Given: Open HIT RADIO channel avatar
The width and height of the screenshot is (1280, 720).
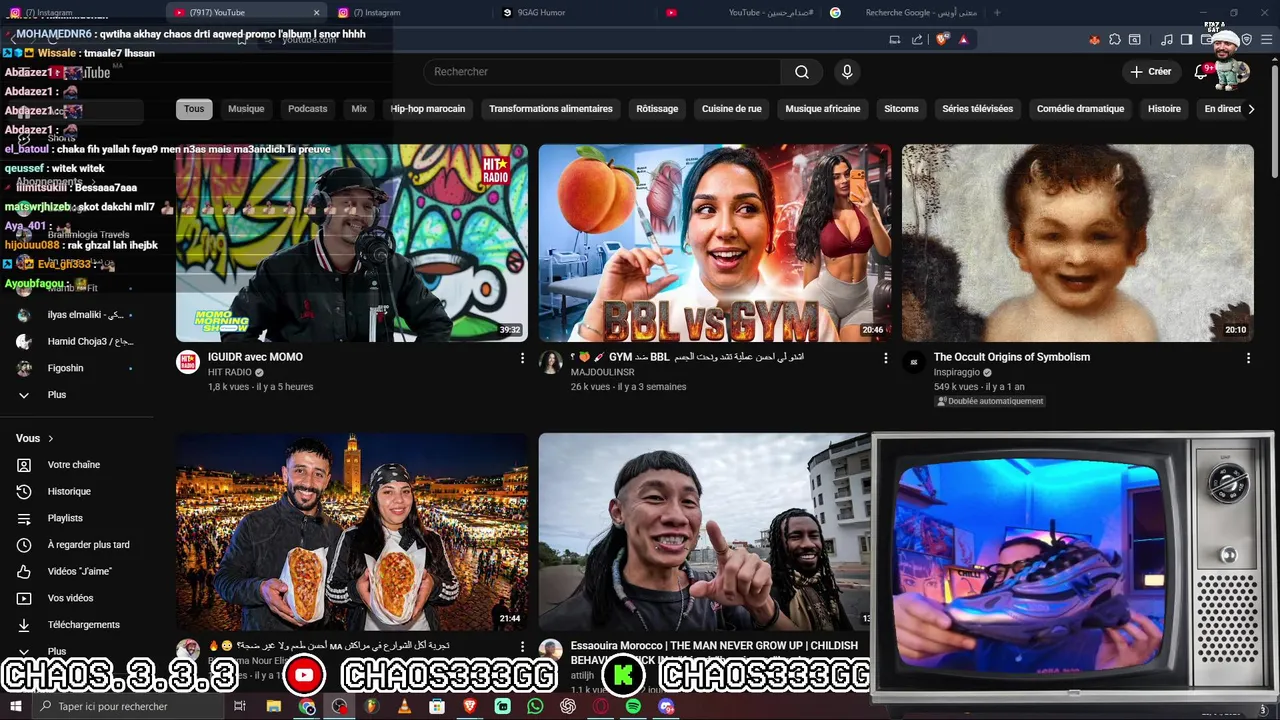Looking at the screenshot, I should [x=188, y=362].
